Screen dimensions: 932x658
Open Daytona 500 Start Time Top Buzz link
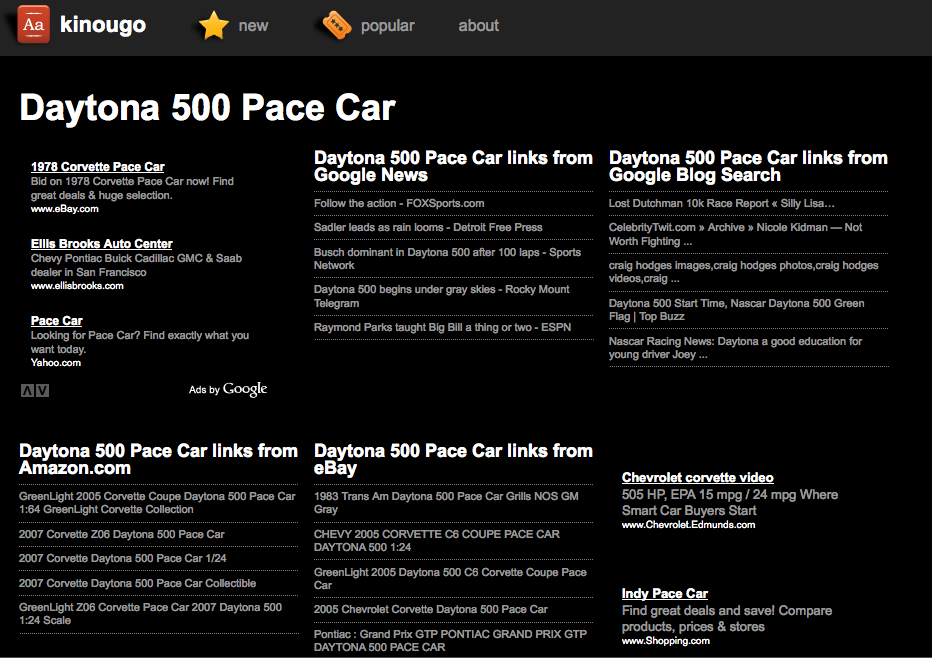736,310
